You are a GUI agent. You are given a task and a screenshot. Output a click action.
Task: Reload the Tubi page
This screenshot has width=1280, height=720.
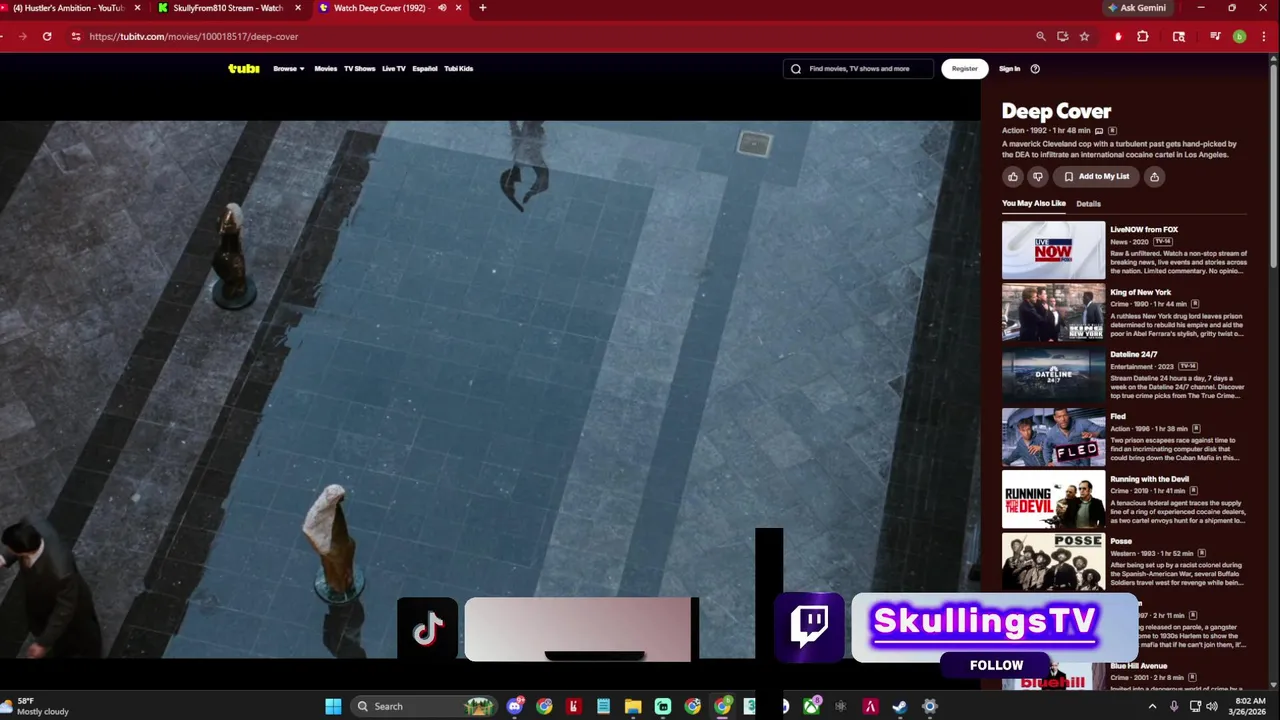click(x=47, y=36)
